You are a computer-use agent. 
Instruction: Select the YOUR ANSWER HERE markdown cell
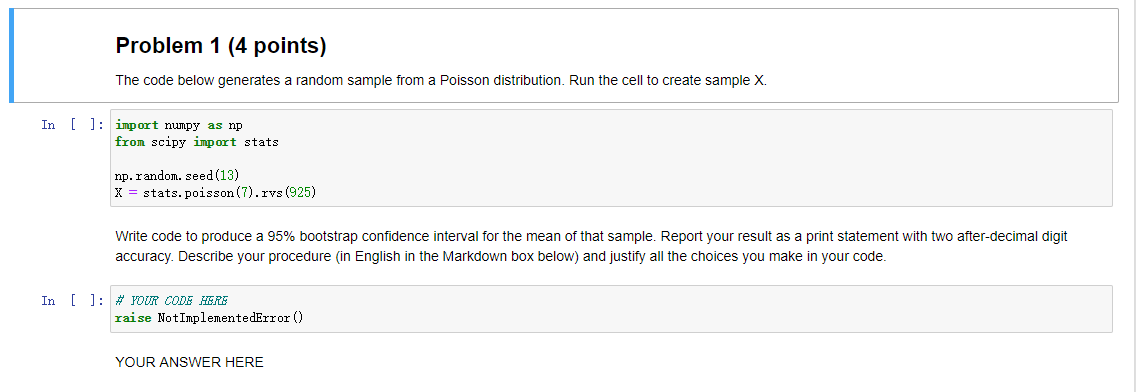tap(189, 362)
